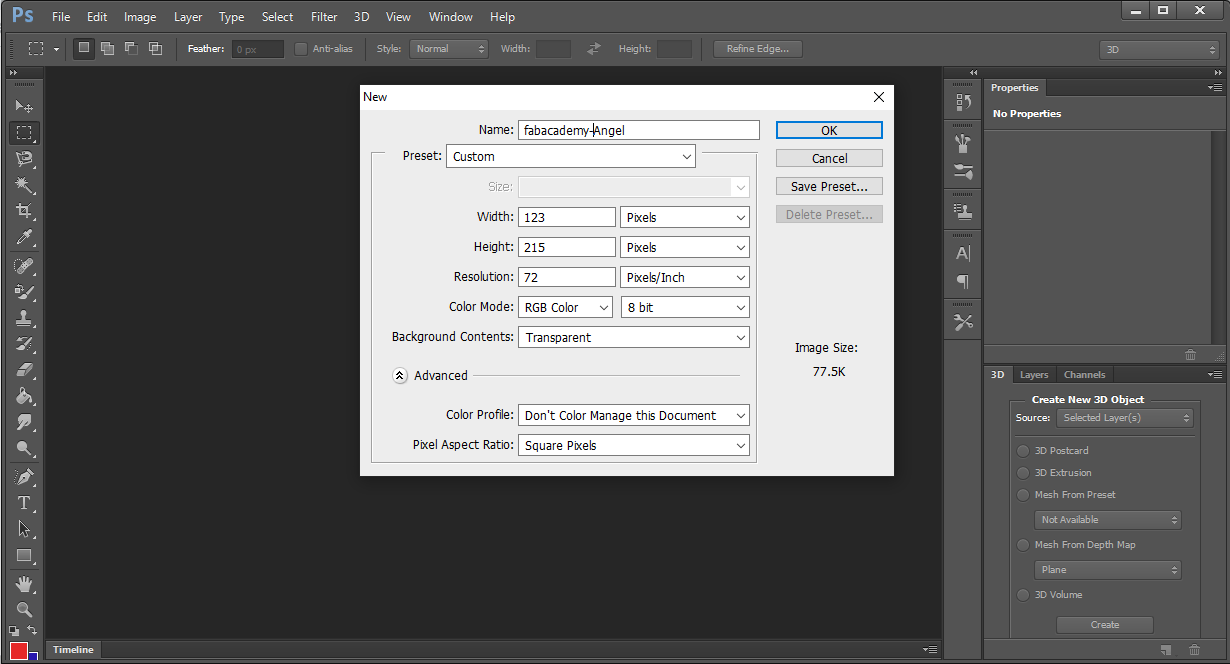Toggle the Anti-alias checkbox
This screenshot has width=1230, height=664.
click(x=301, y=49)
